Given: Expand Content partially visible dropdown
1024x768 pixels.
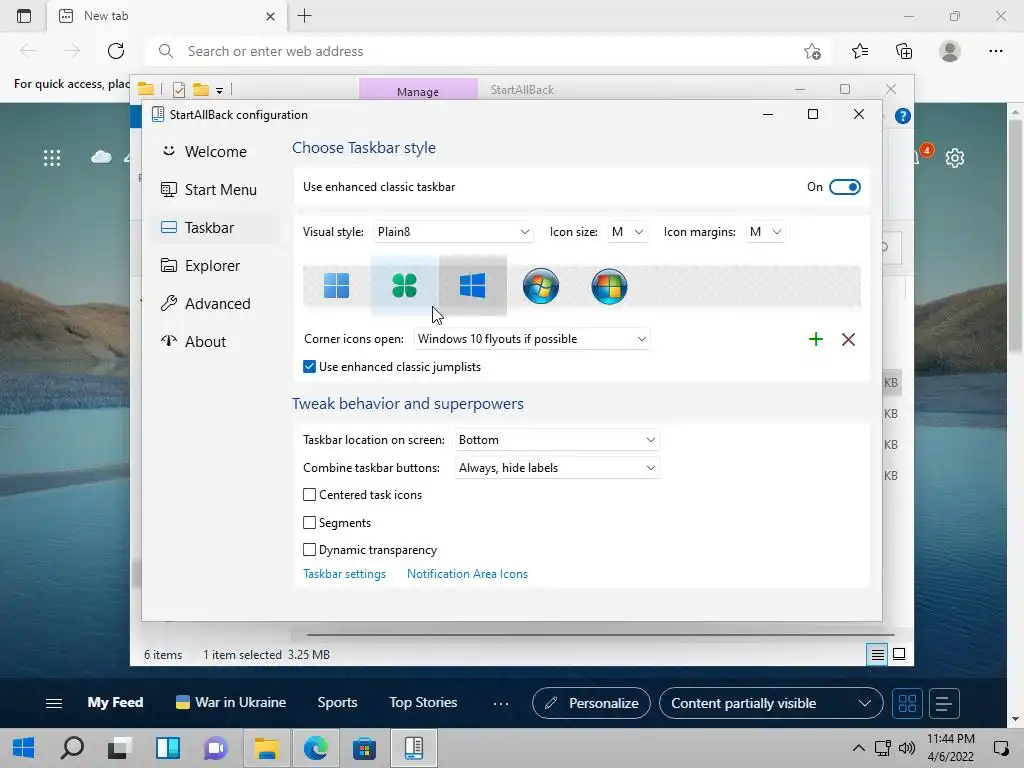Looking at the screenshot, I should [771, 703].
